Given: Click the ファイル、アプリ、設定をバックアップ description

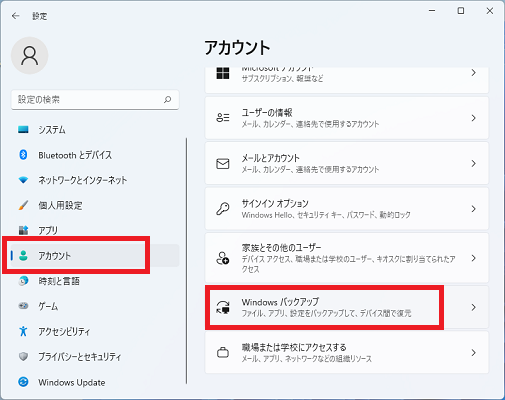Looking at the screenshot, I should [326, 313].
